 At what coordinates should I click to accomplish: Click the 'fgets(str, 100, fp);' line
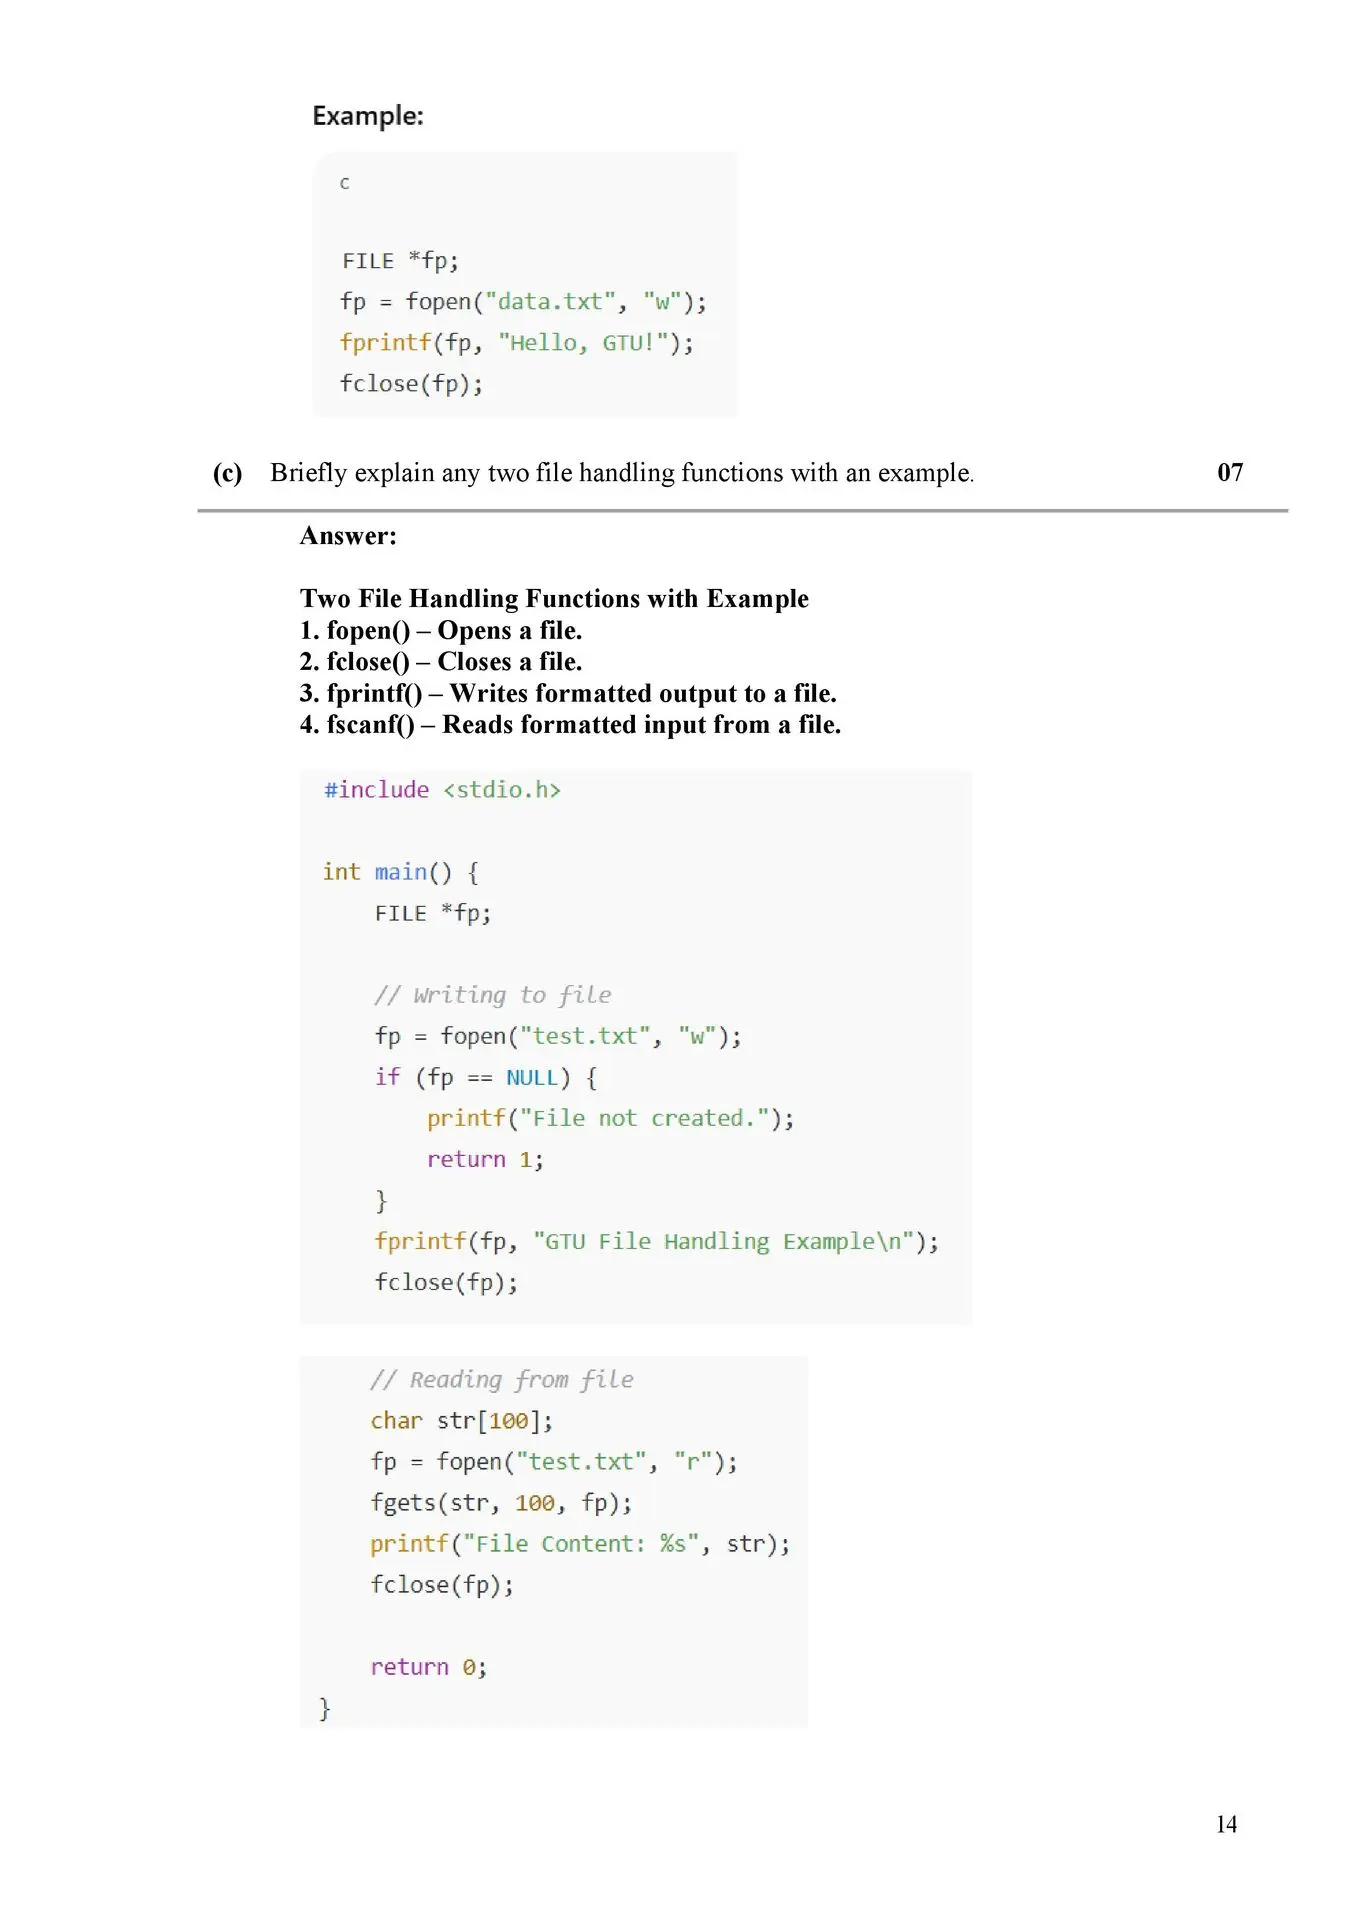tap(501, 1503)
